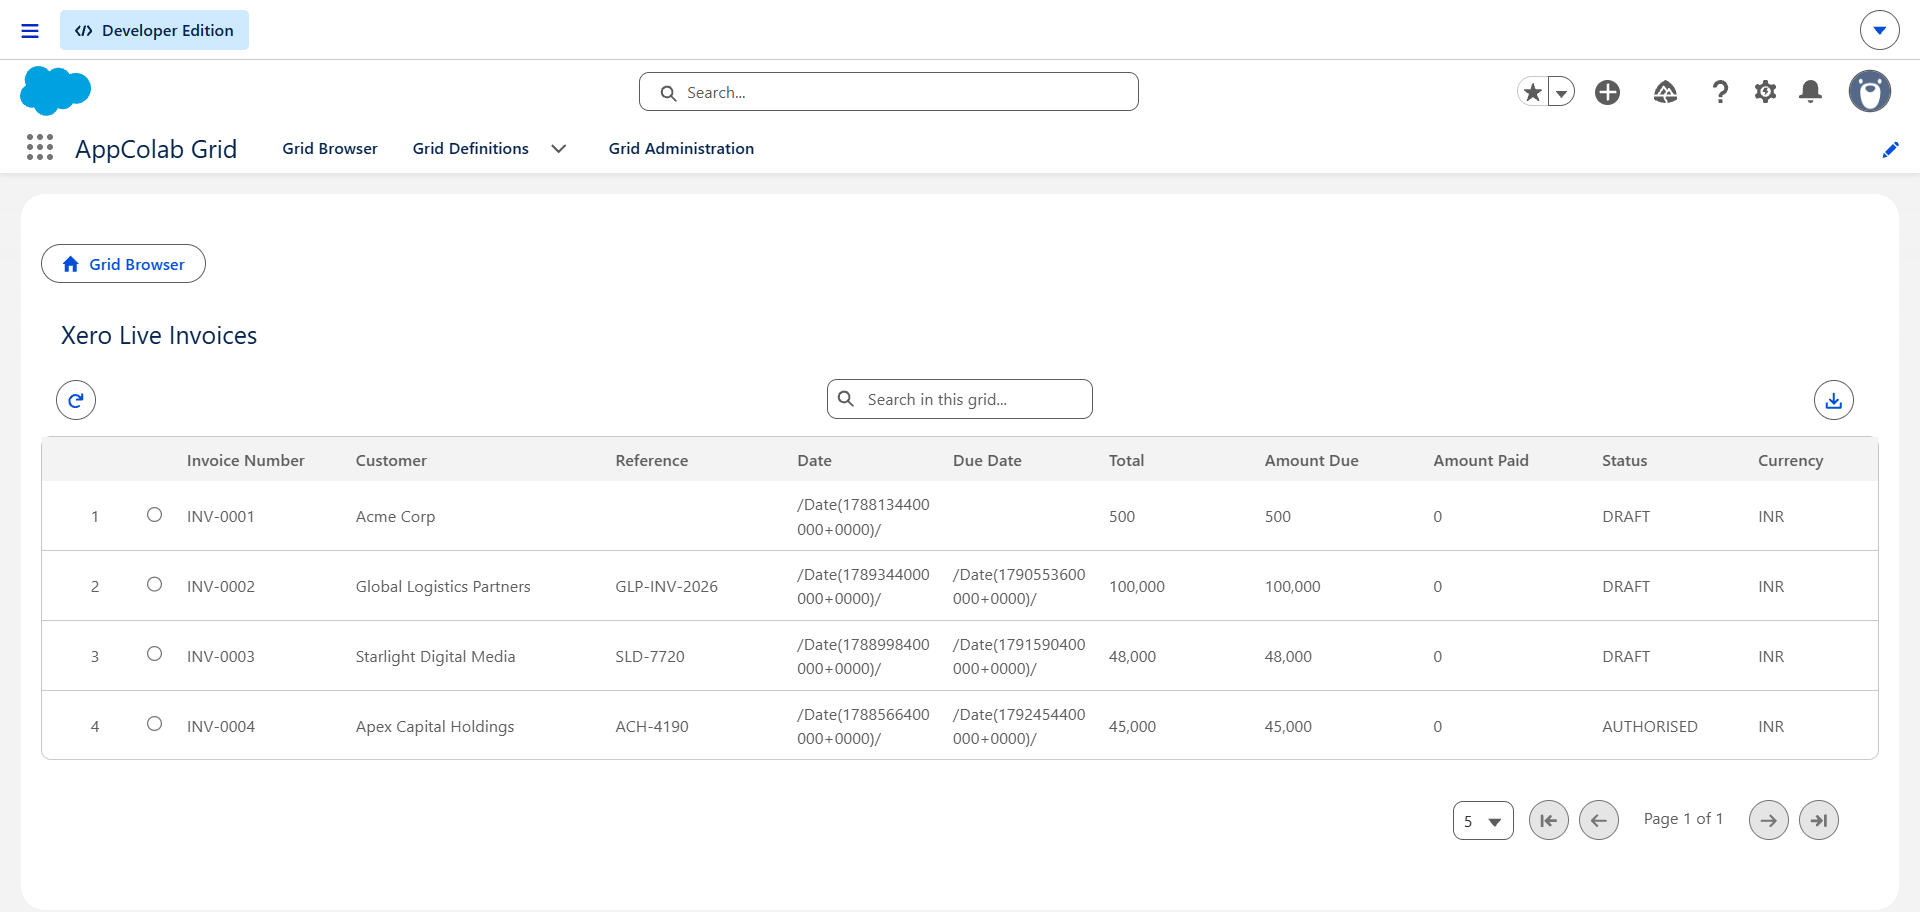Image resolution: width=1920 pixels, height=912 pixels.
Task: Click the Global Actions plus icon
Action: [x=1608, y=92]
